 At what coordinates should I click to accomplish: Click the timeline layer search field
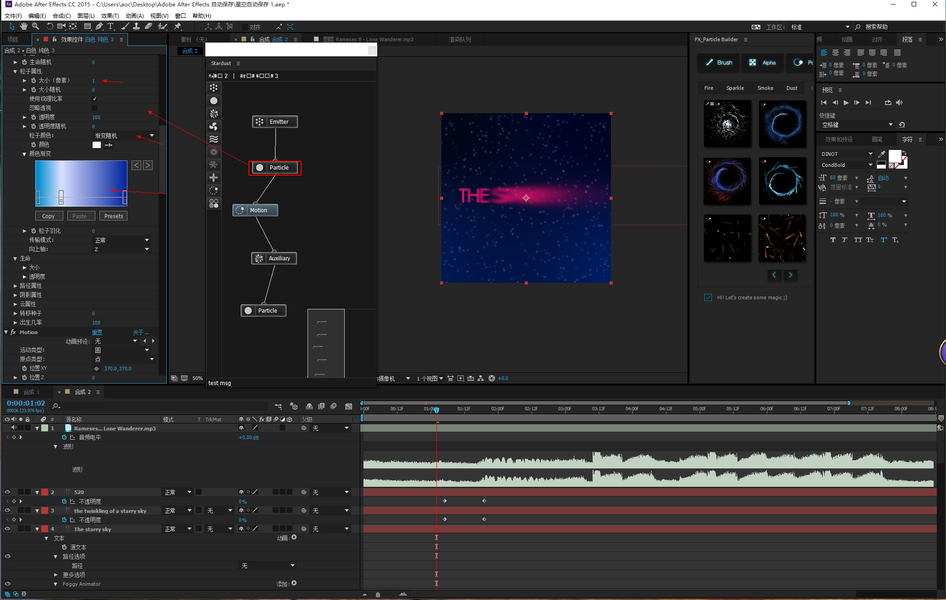coord(157,406)
